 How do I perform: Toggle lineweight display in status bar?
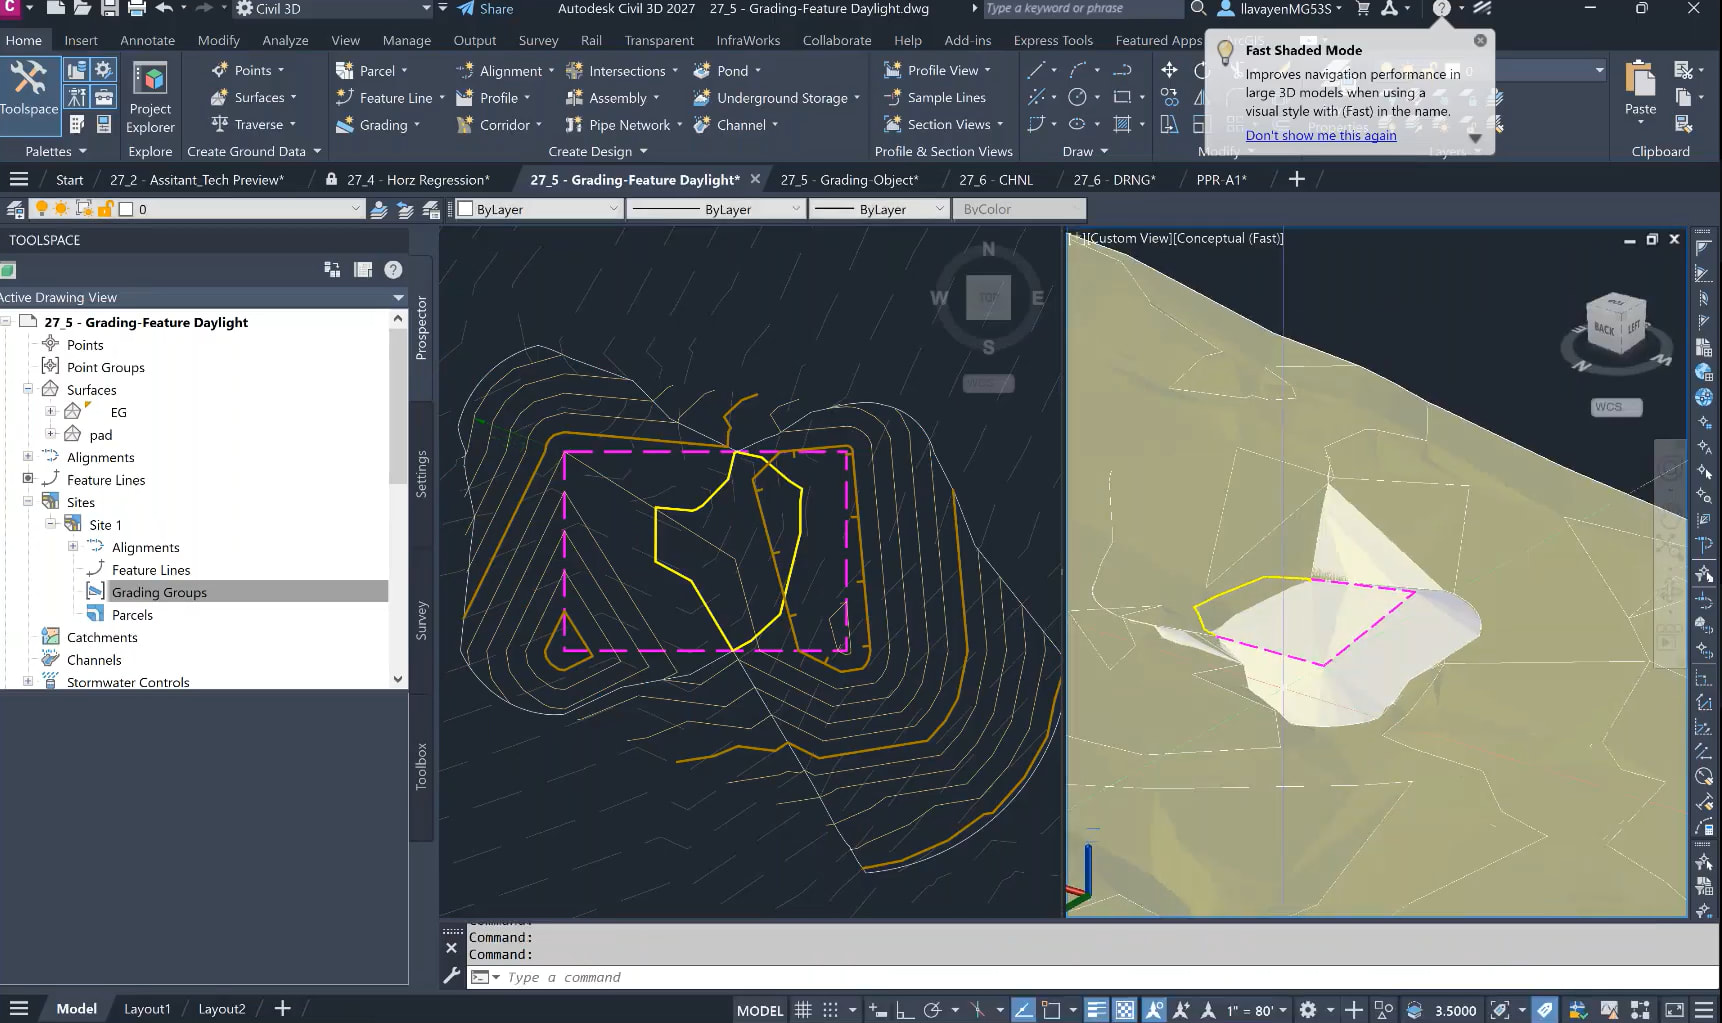point(1097,1010)
